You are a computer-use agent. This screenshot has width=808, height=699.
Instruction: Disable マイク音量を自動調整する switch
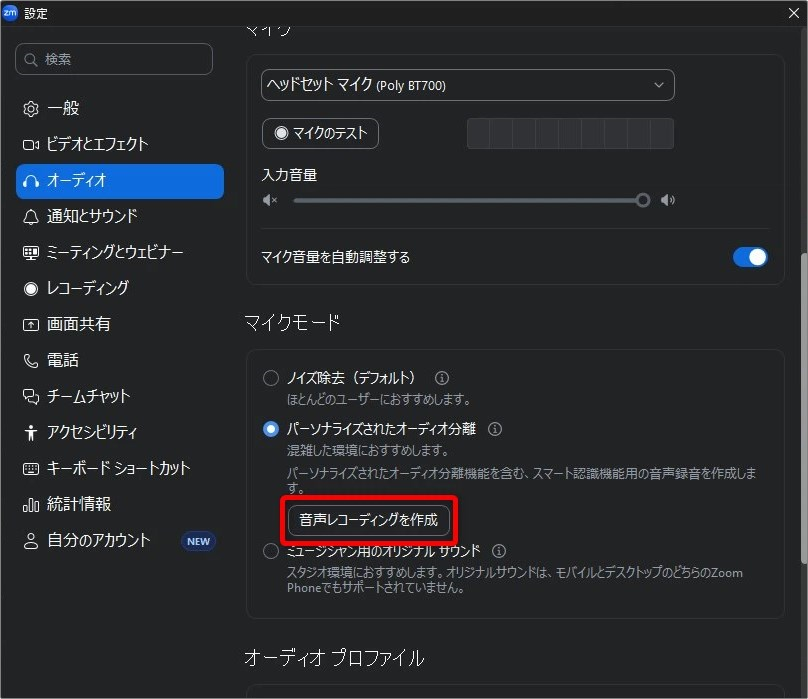pos(750,257)
